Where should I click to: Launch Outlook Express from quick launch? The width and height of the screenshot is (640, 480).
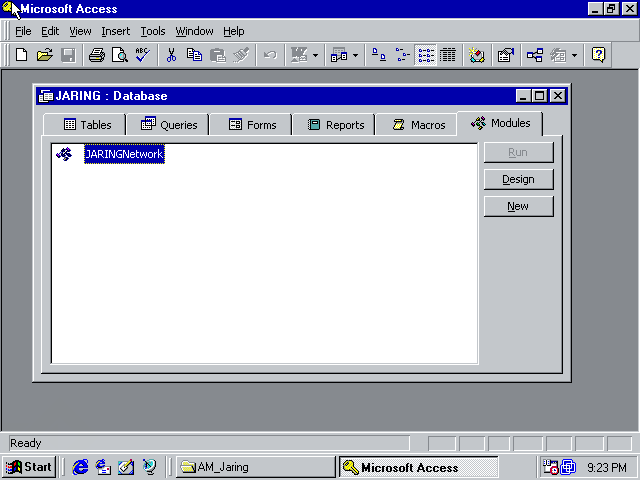103,467
